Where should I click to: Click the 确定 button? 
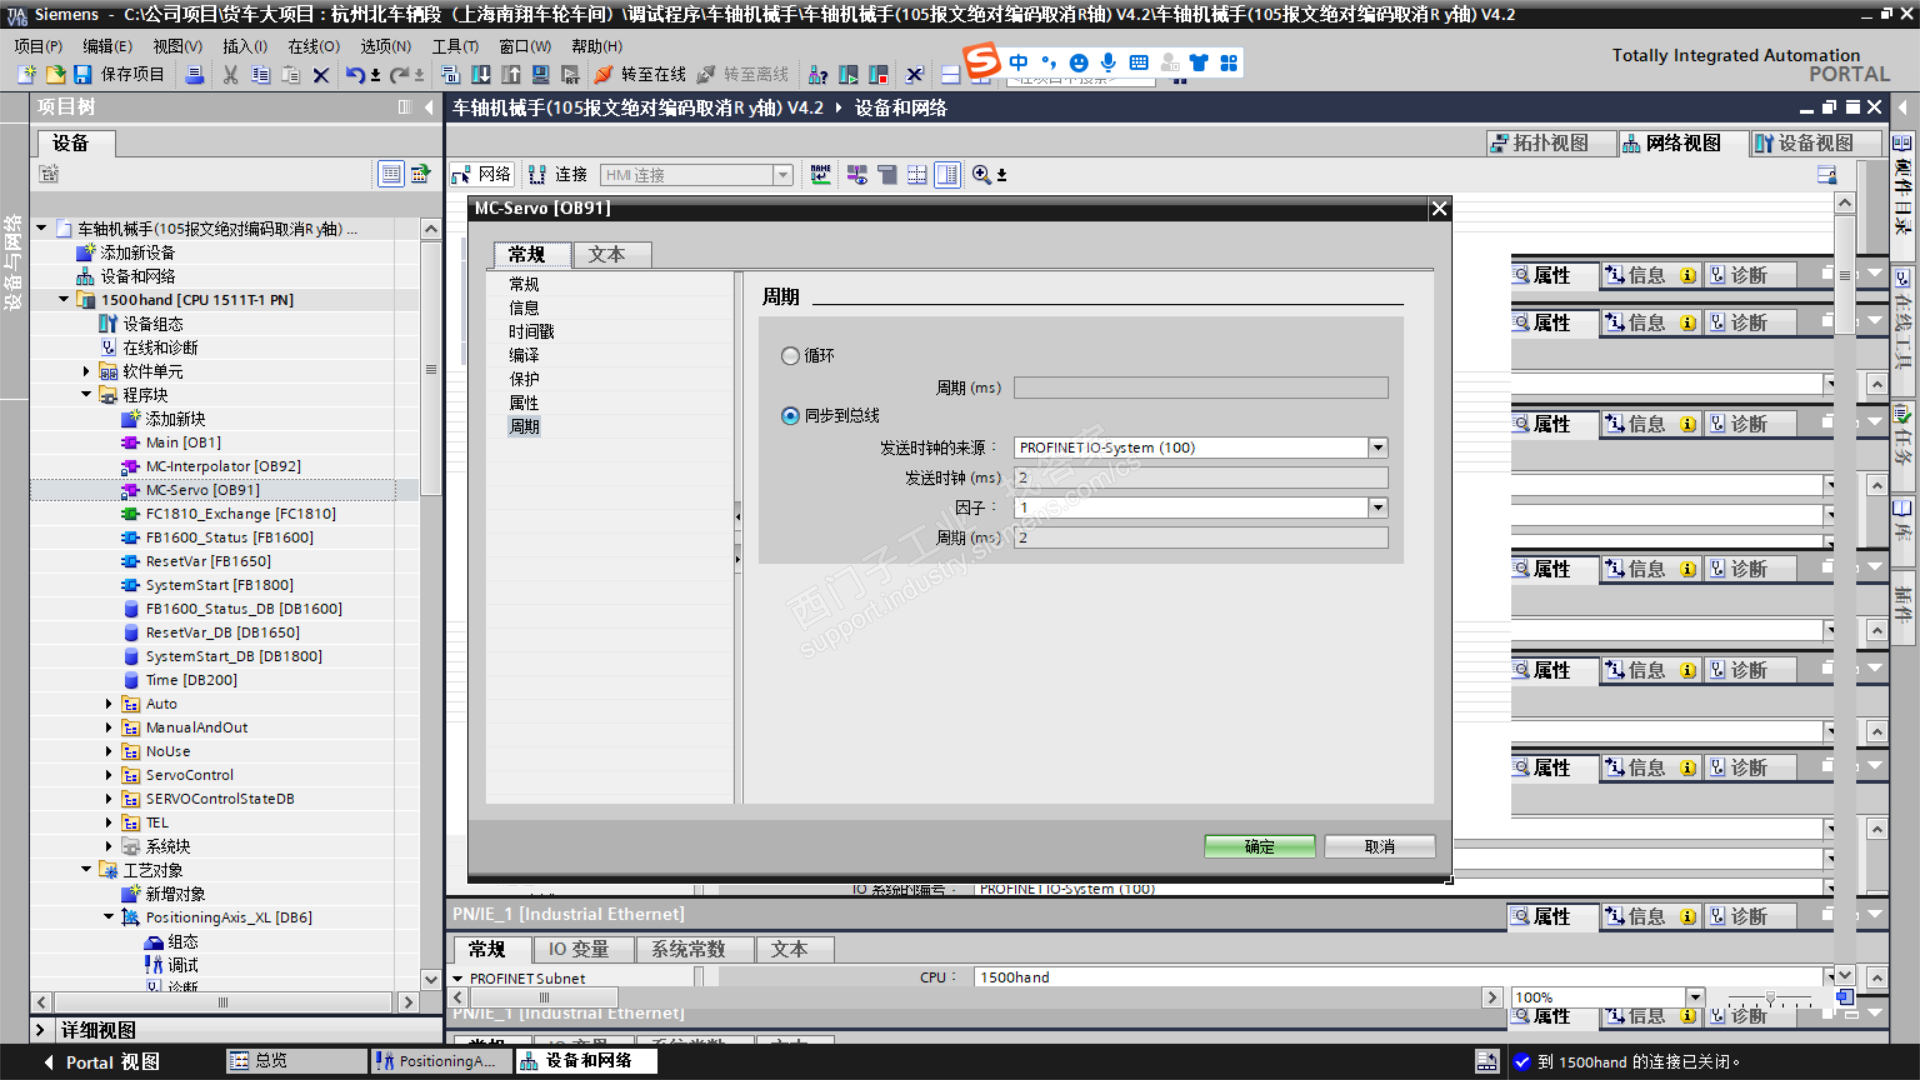(x=1259, y=847)
